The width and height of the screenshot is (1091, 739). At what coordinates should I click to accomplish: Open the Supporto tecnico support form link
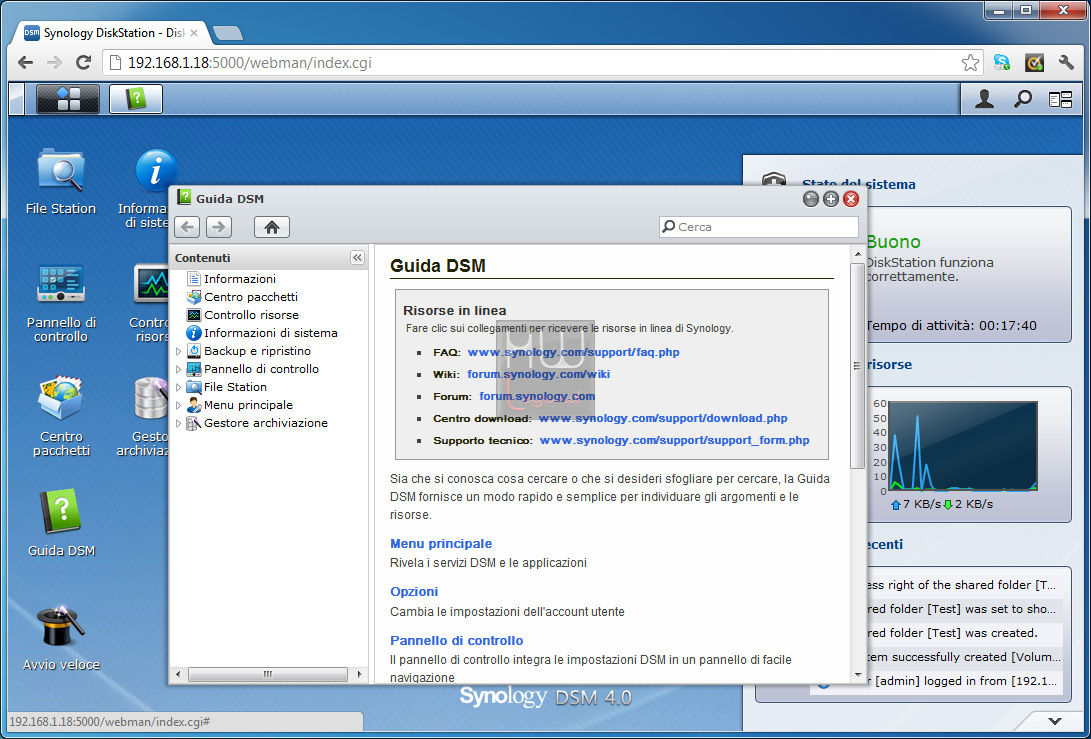tap(674, 440)
